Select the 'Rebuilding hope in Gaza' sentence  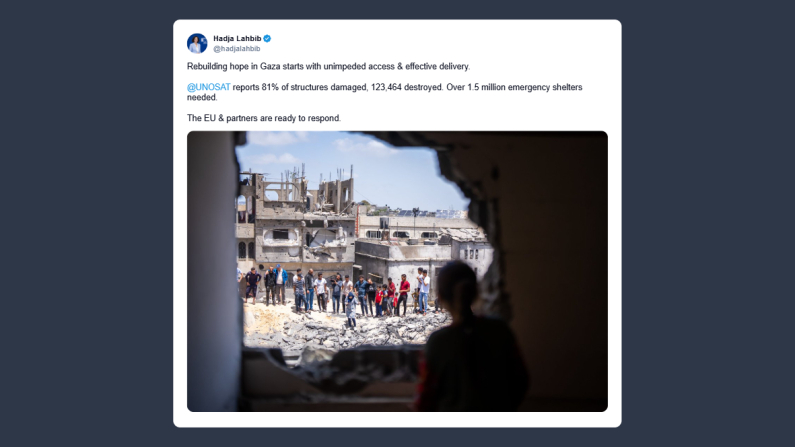pos(329,66)
